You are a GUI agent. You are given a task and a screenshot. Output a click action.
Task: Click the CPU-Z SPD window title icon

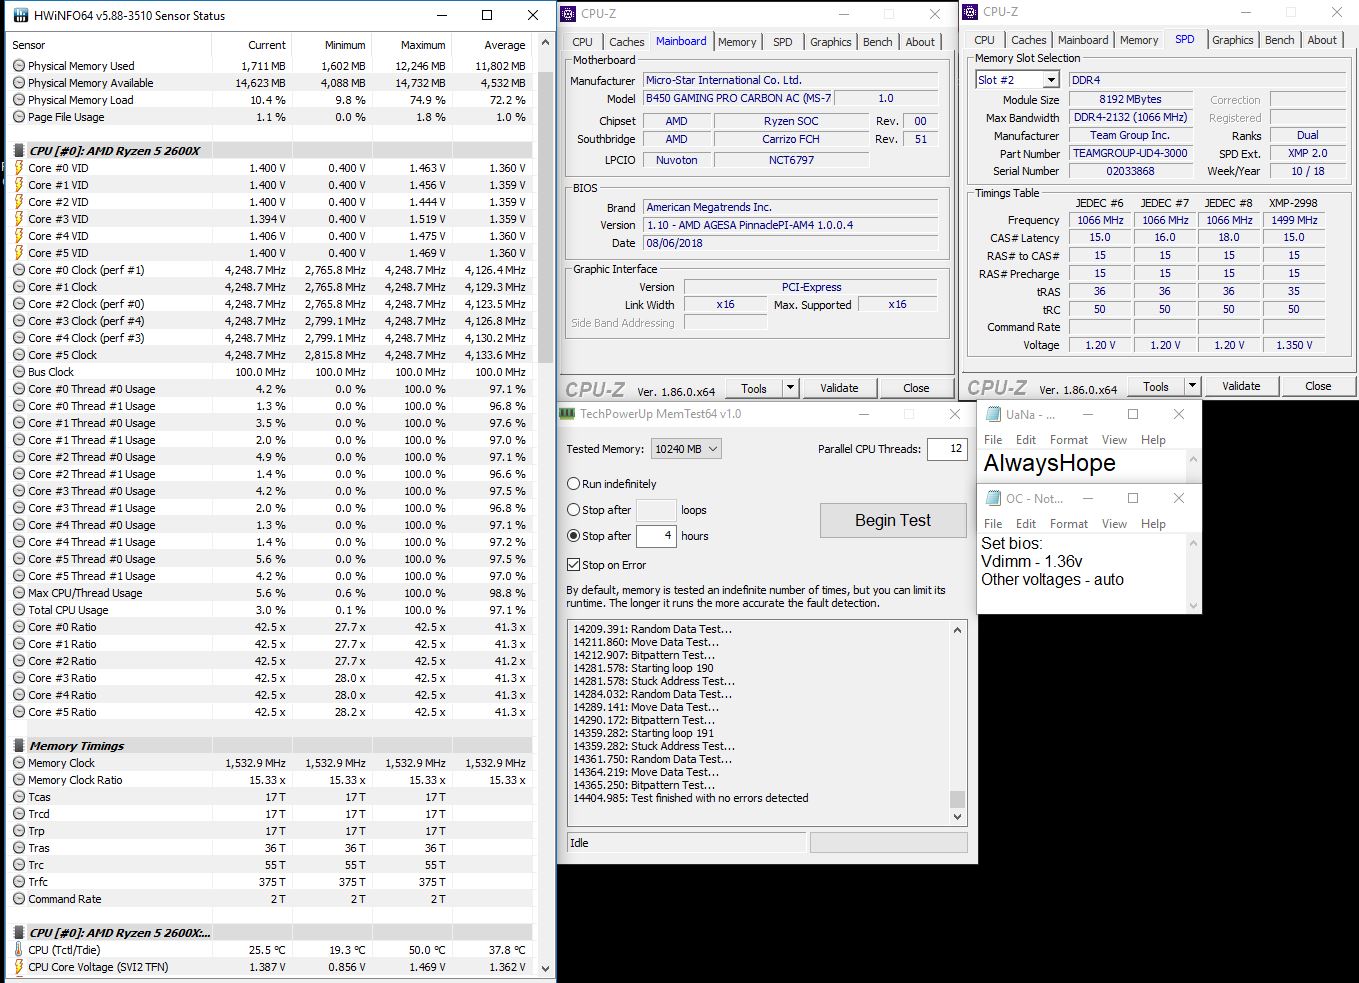click(x=970, y=12)
